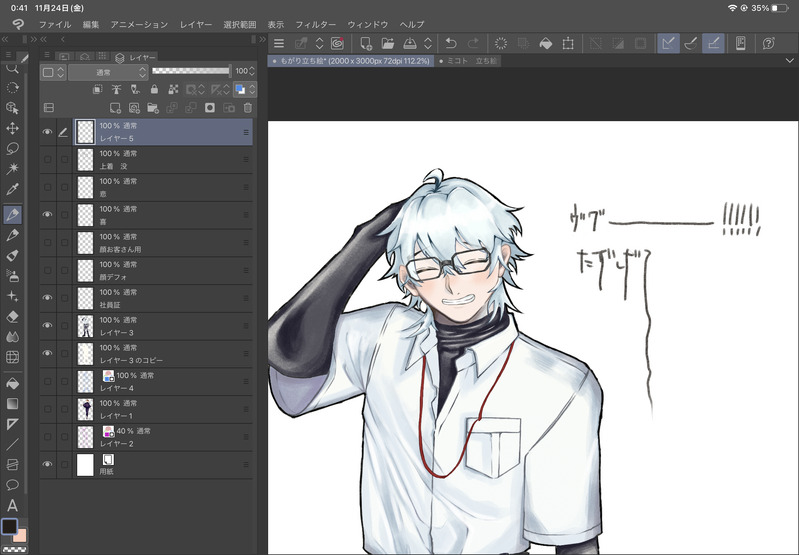Toggle Clip to layer below icon

click(97, 89)
